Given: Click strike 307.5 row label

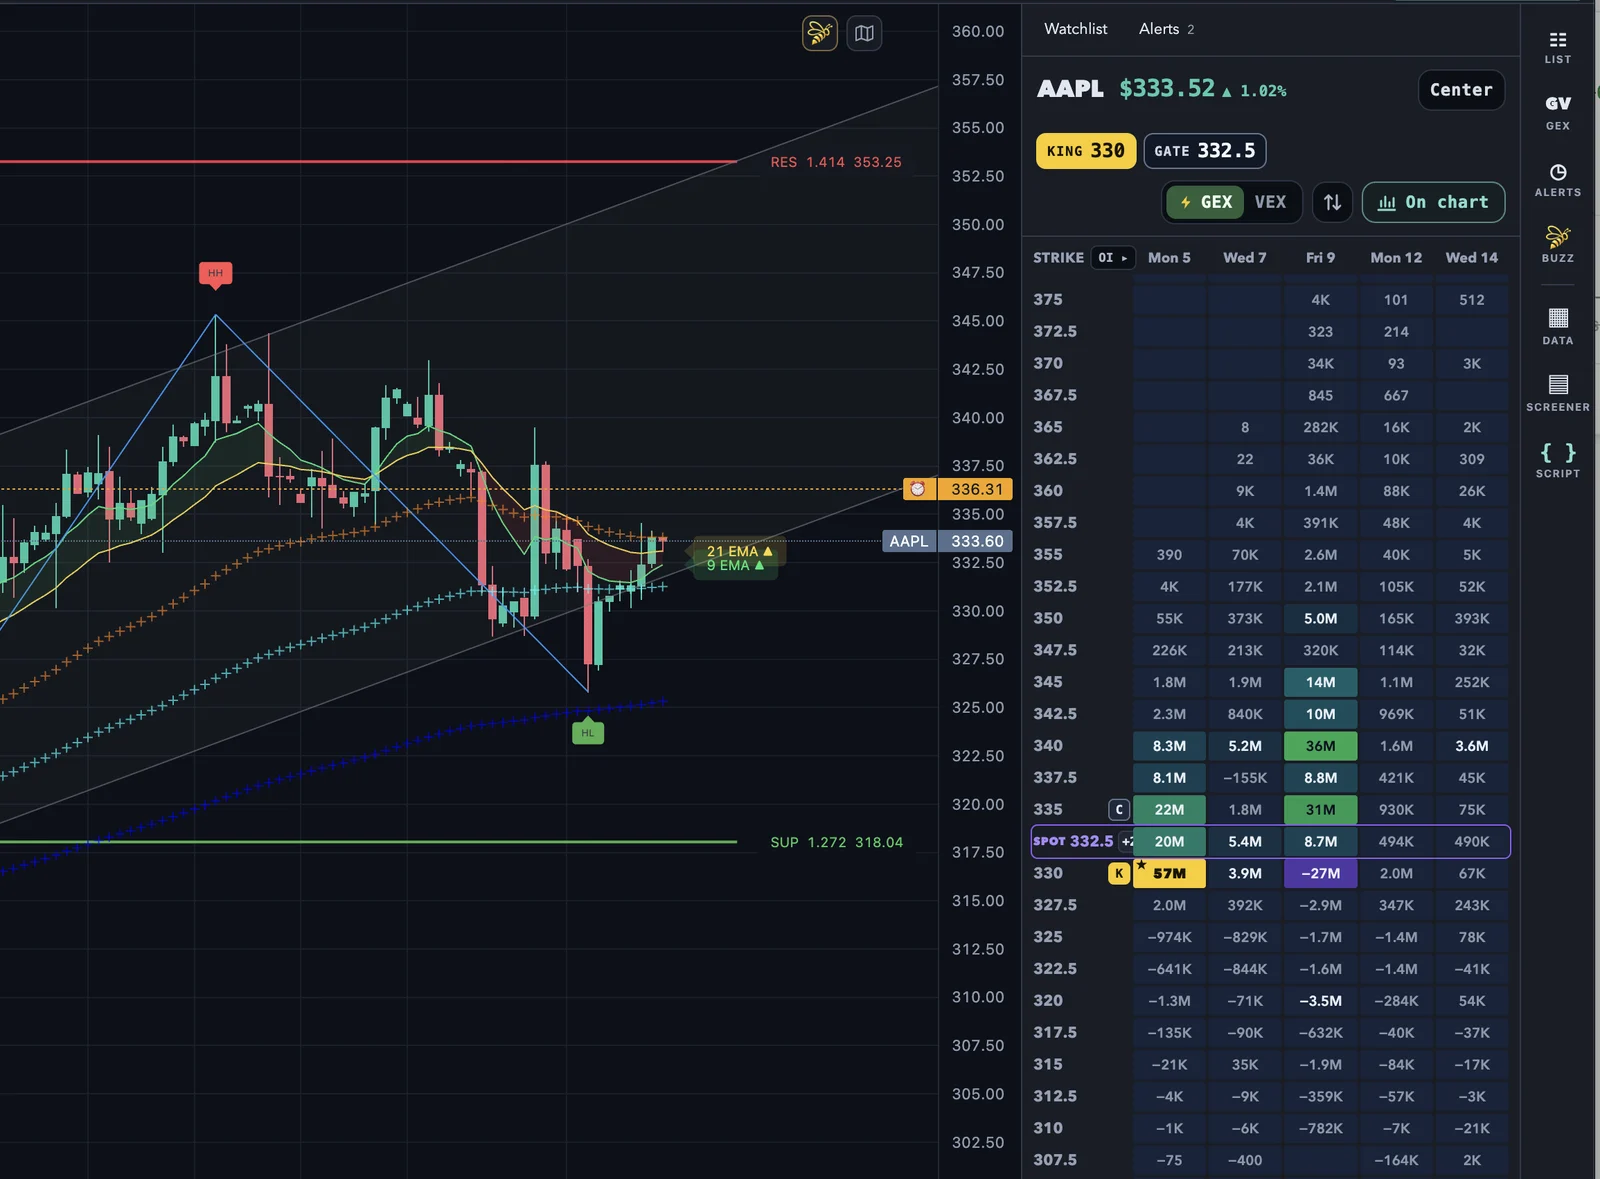Looking at the screenshot, I should tap(1055, 1160).
